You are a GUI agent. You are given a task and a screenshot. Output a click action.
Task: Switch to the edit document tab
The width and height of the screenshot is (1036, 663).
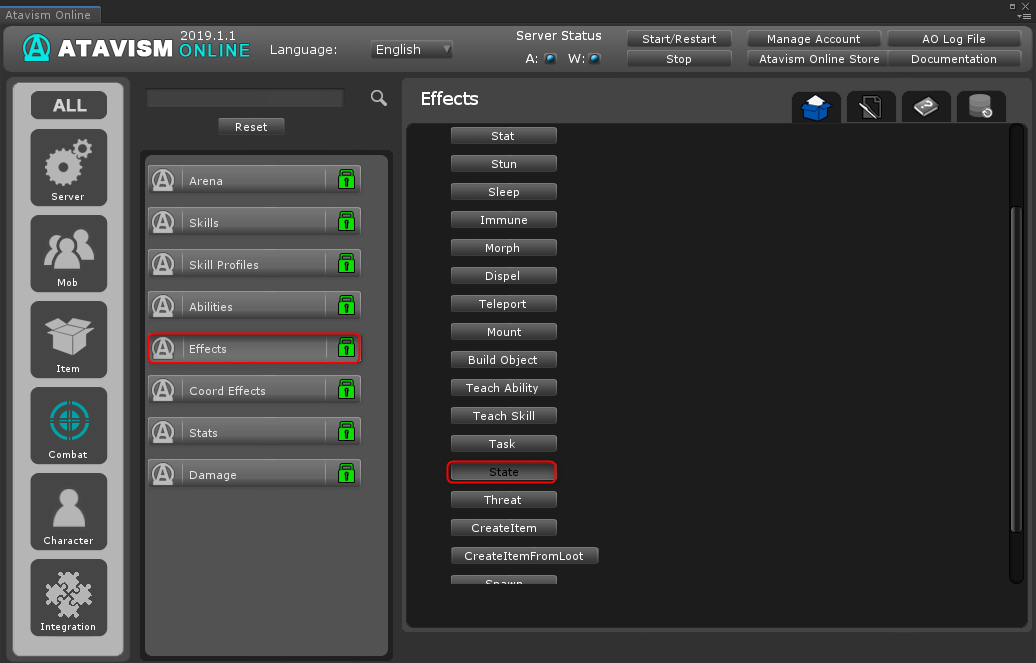pyautogui.click(x=870, y=107)
